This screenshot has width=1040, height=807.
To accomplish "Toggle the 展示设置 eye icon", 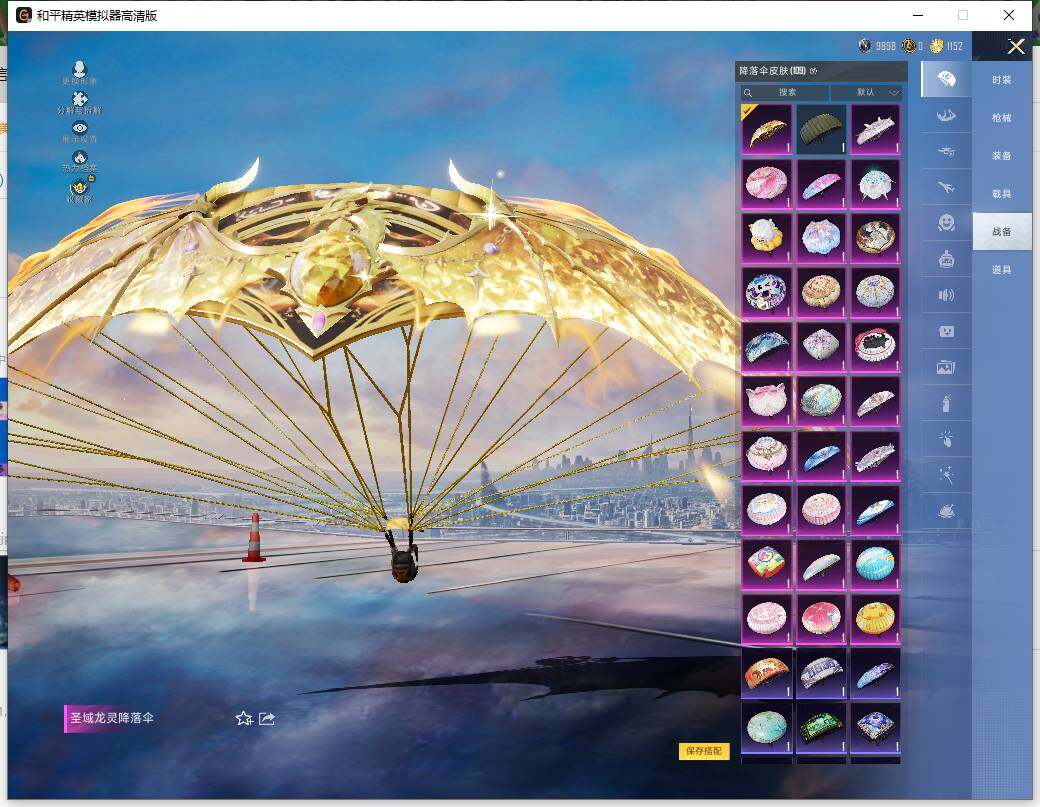I will [80, 128].
